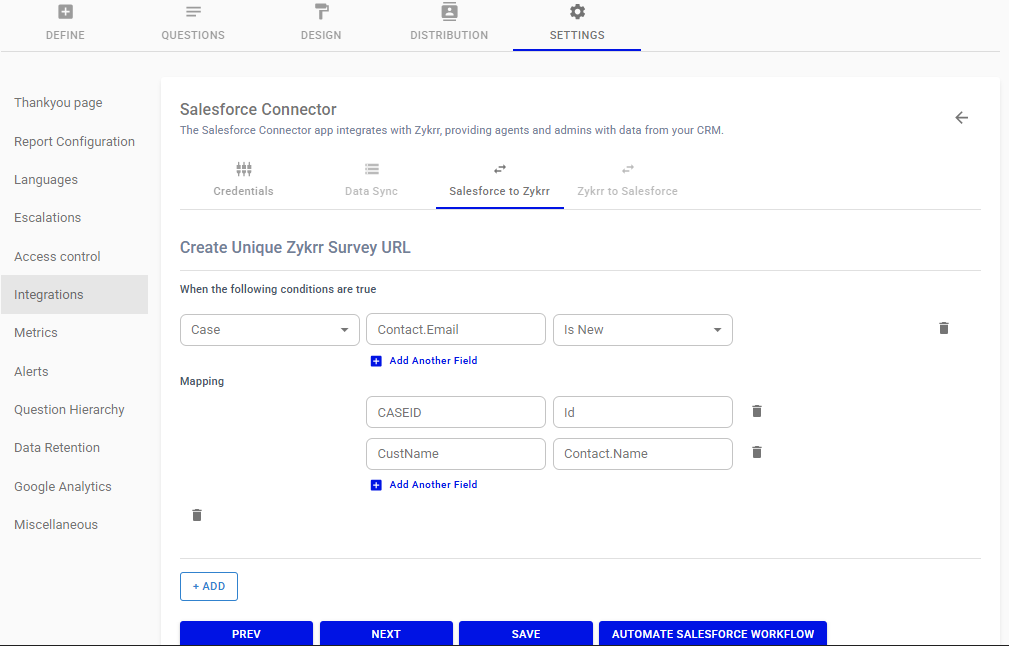Screen dimensions: 1009x646
Task: Open Thankyou page in the sidebar
Action: (x=59, y=103)
